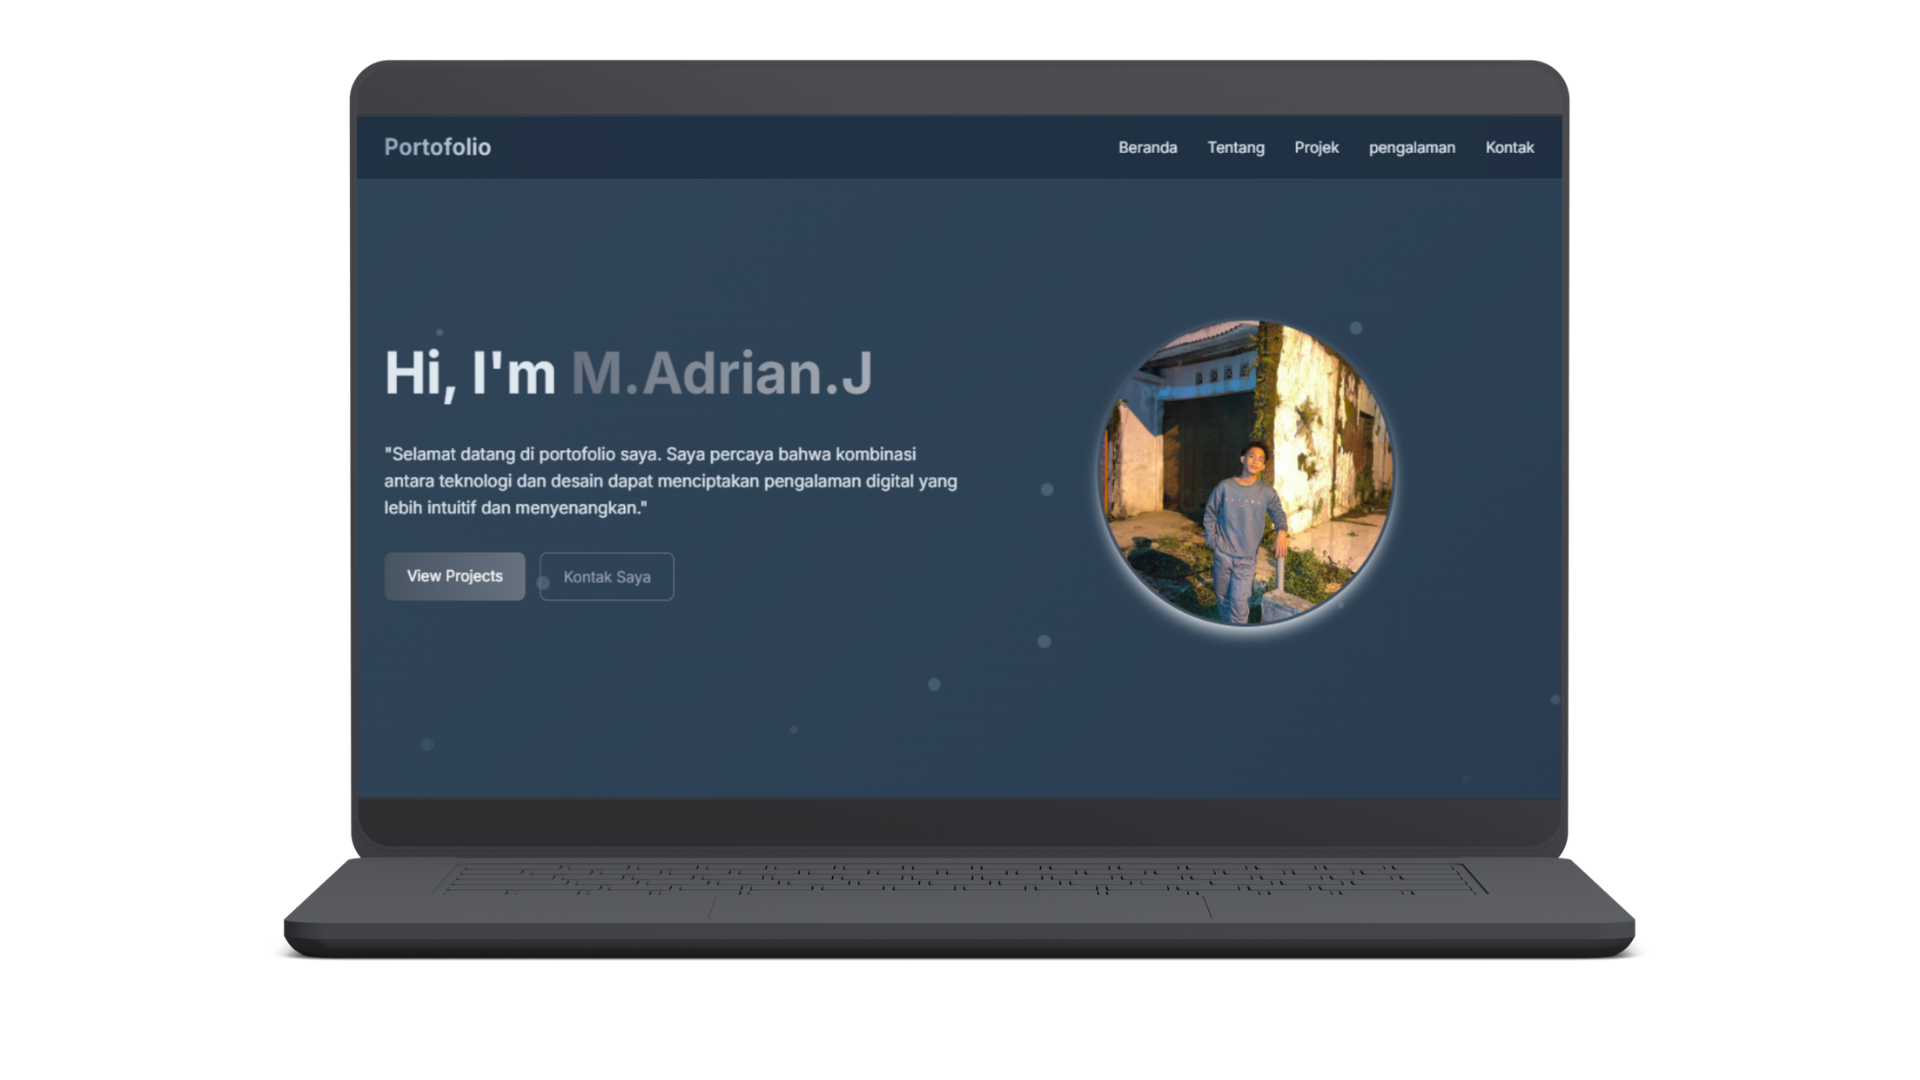
Task: Click particle dot at photo's top-right
Action: (x=1356, y=328)
